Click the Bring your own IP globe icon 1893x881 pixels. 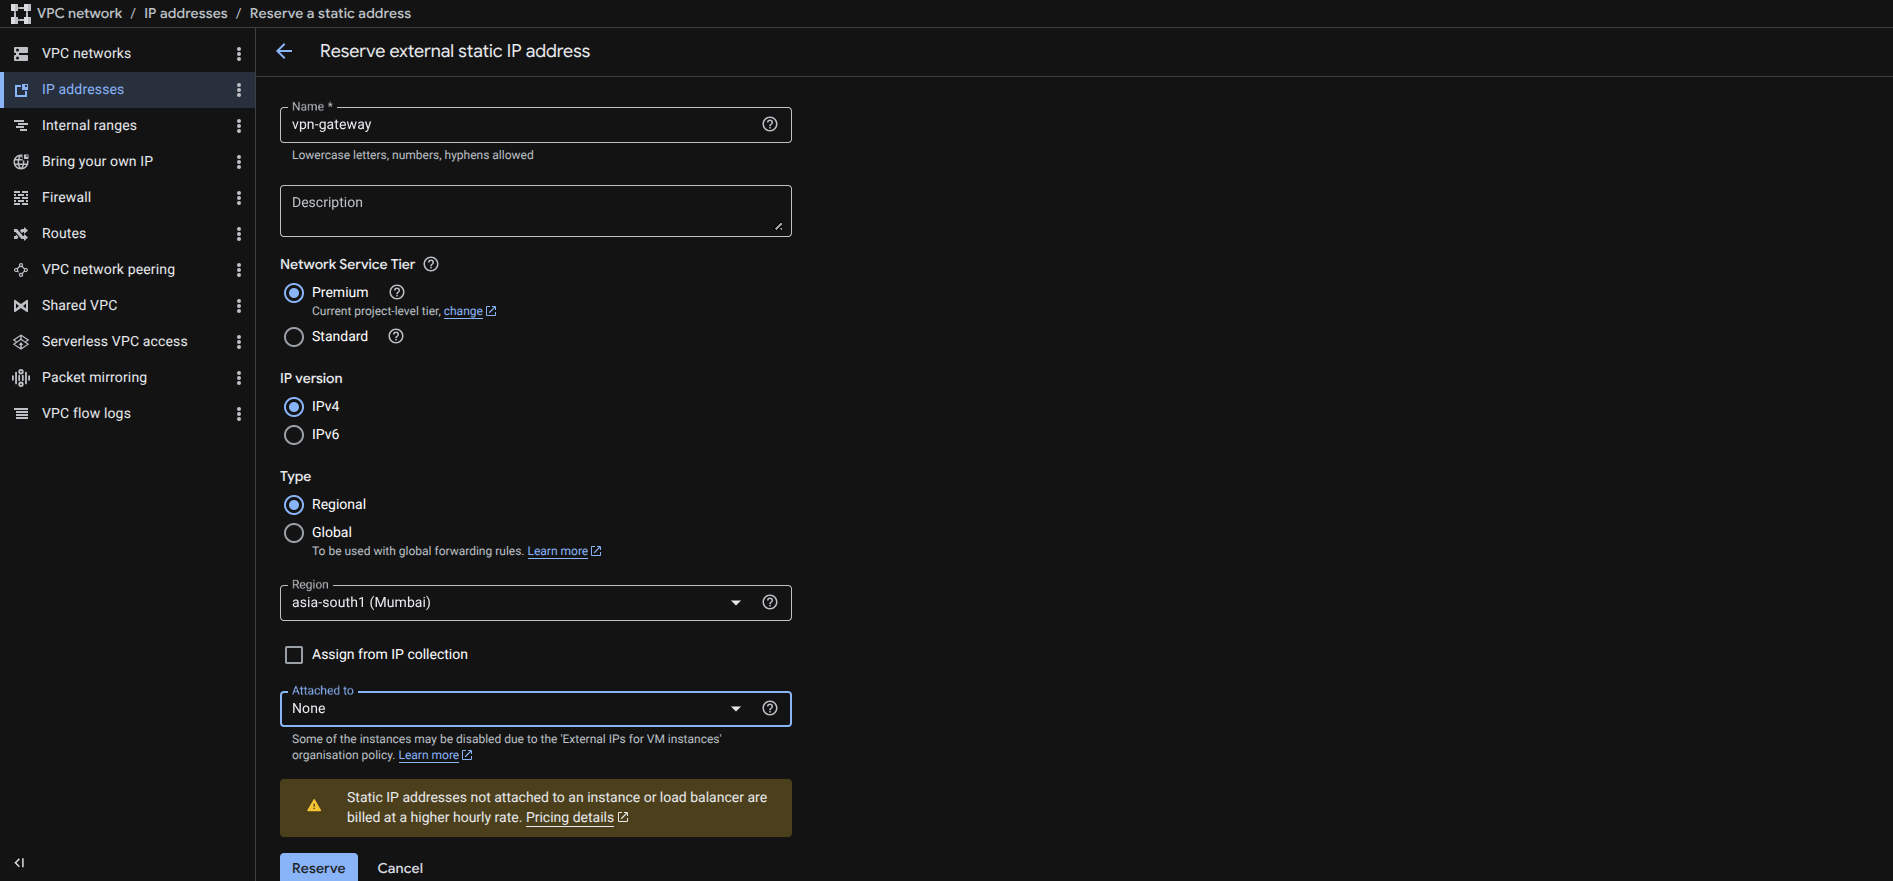pos(21,162)
